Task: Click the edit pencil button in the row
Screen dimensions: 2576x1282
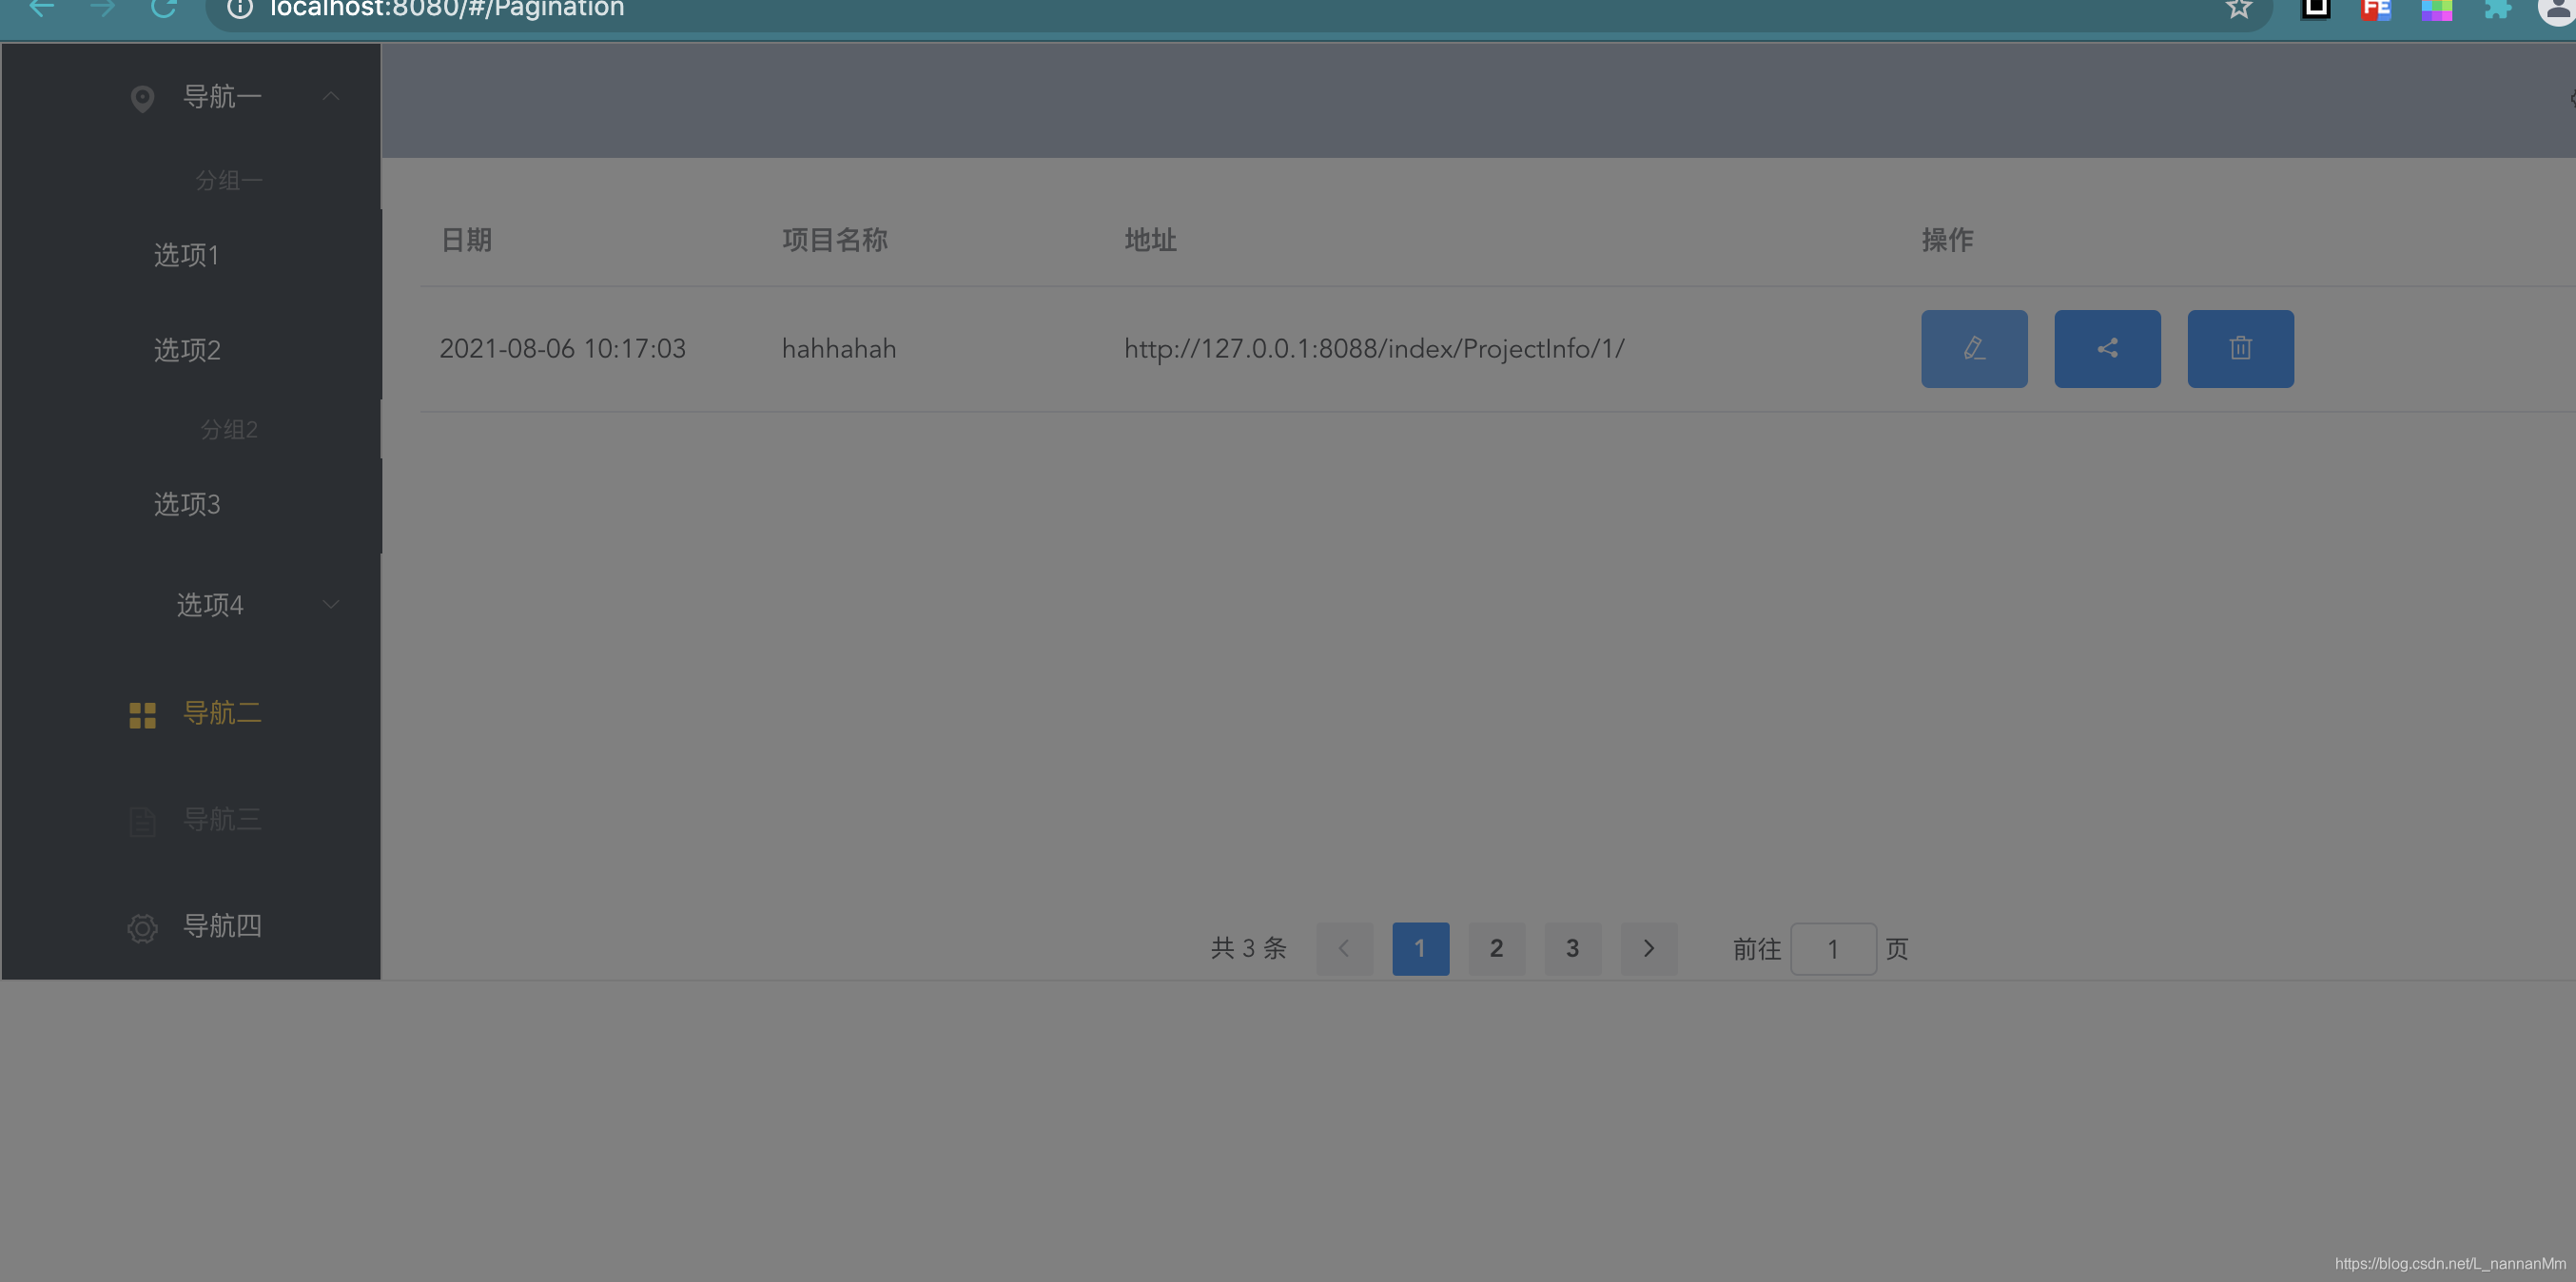Action: click(x=1973, y=348)
